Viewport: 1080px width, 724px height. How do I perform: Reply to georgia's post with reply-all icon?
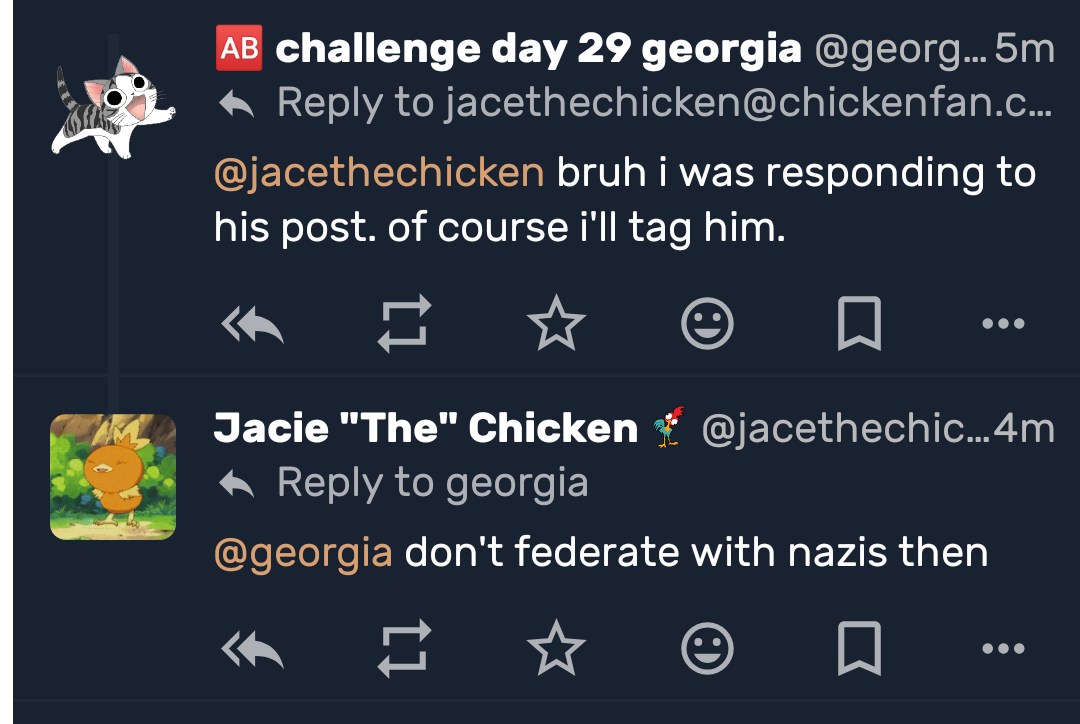[x=252, y=323]
